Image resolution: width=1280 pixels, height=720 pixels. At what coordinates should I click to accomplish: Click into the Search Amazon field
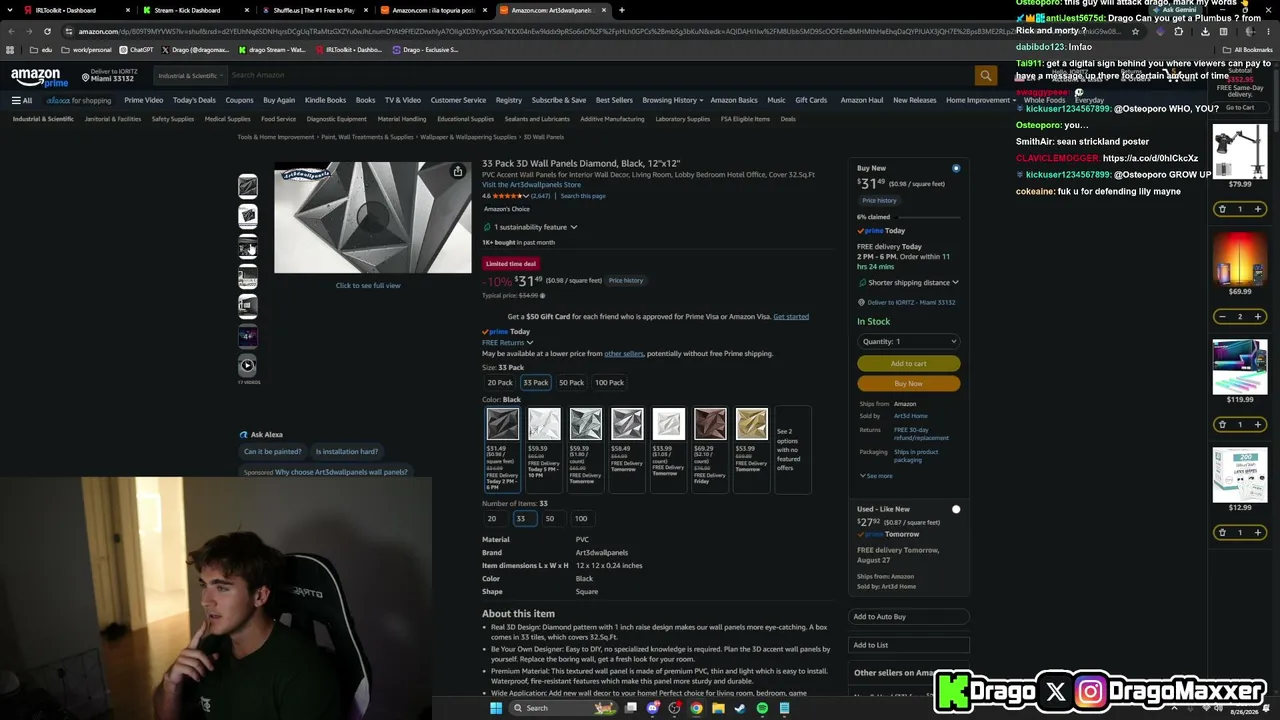pyautogui.click(x=600, y=75)
